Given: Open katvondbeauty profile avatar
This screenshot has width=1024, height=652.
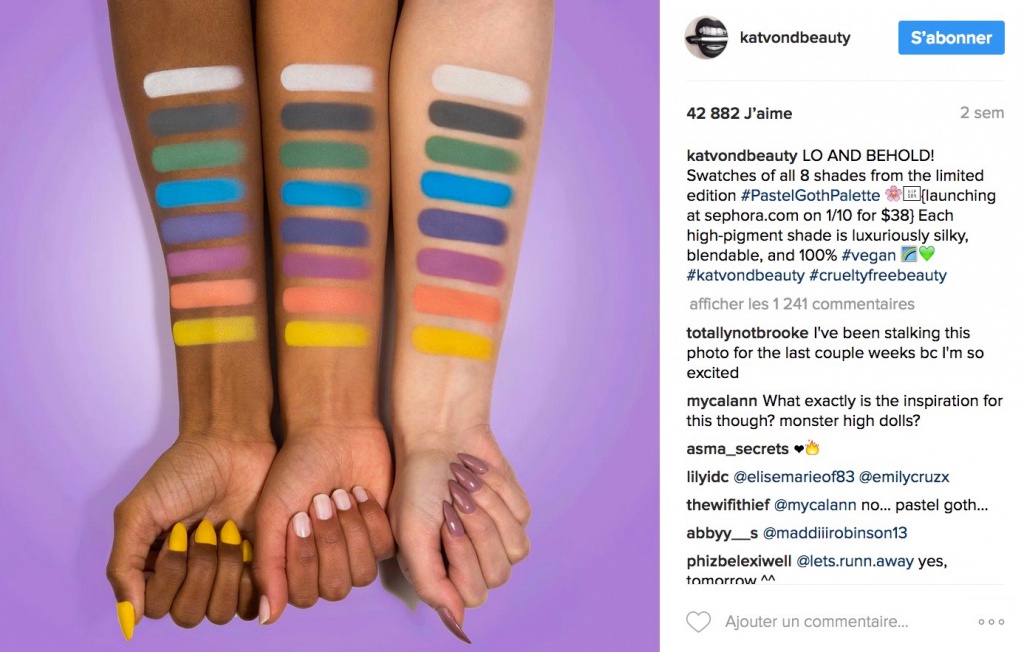Looking at the screenshot, I should pos(706,38).
